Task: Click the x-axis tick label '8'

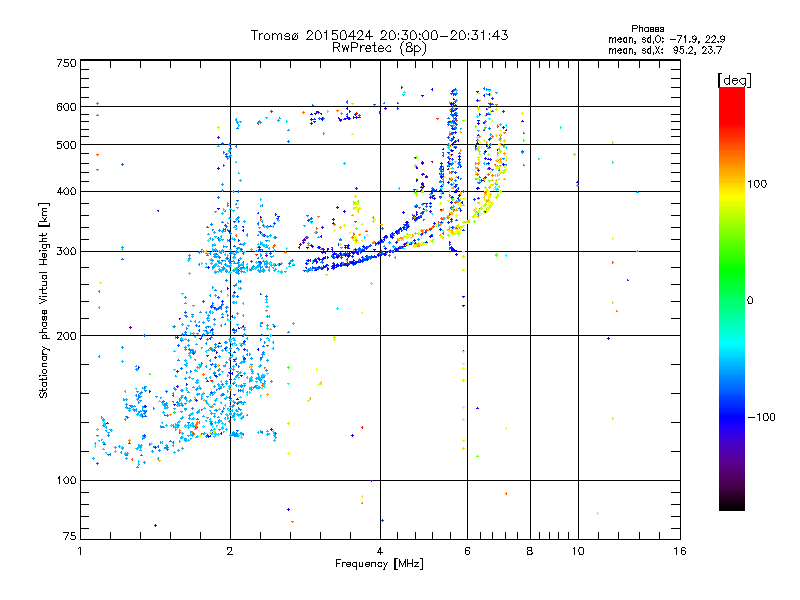Action: click(x=530, y=551)
